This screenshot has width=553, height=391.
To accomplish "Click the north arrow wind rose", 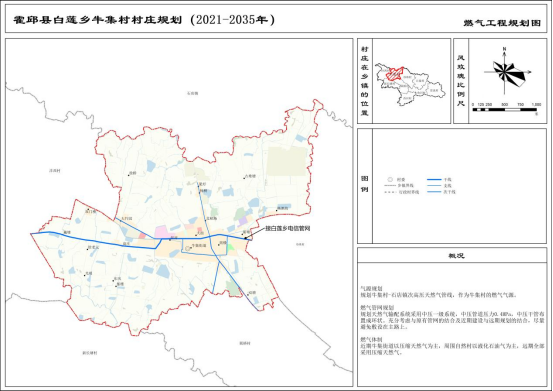I will [x=506, y=71].
